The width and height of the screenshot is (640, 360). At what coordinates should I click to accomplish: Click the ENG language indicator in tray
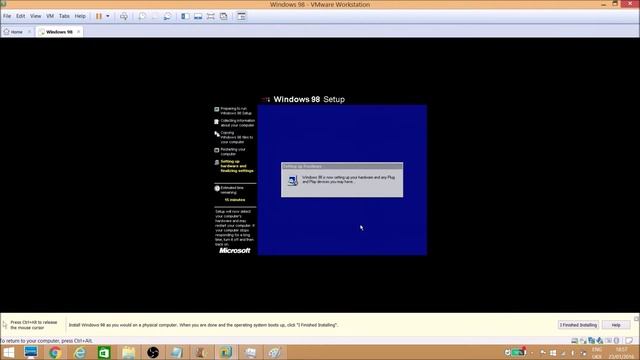[x=597, y=350]
